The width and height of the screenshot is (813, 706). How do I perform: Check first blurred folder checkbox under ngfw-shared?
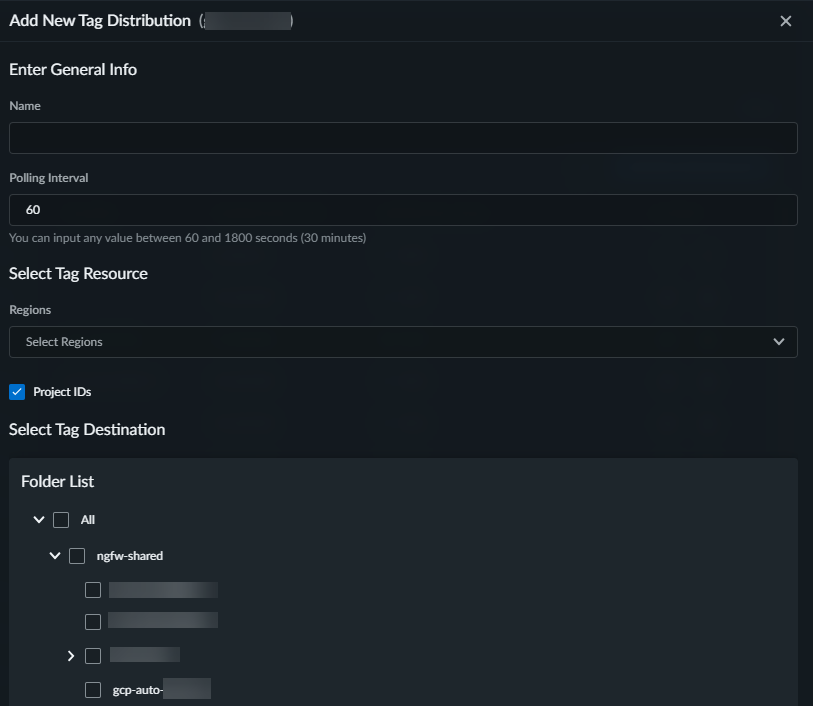pos(93,590)
